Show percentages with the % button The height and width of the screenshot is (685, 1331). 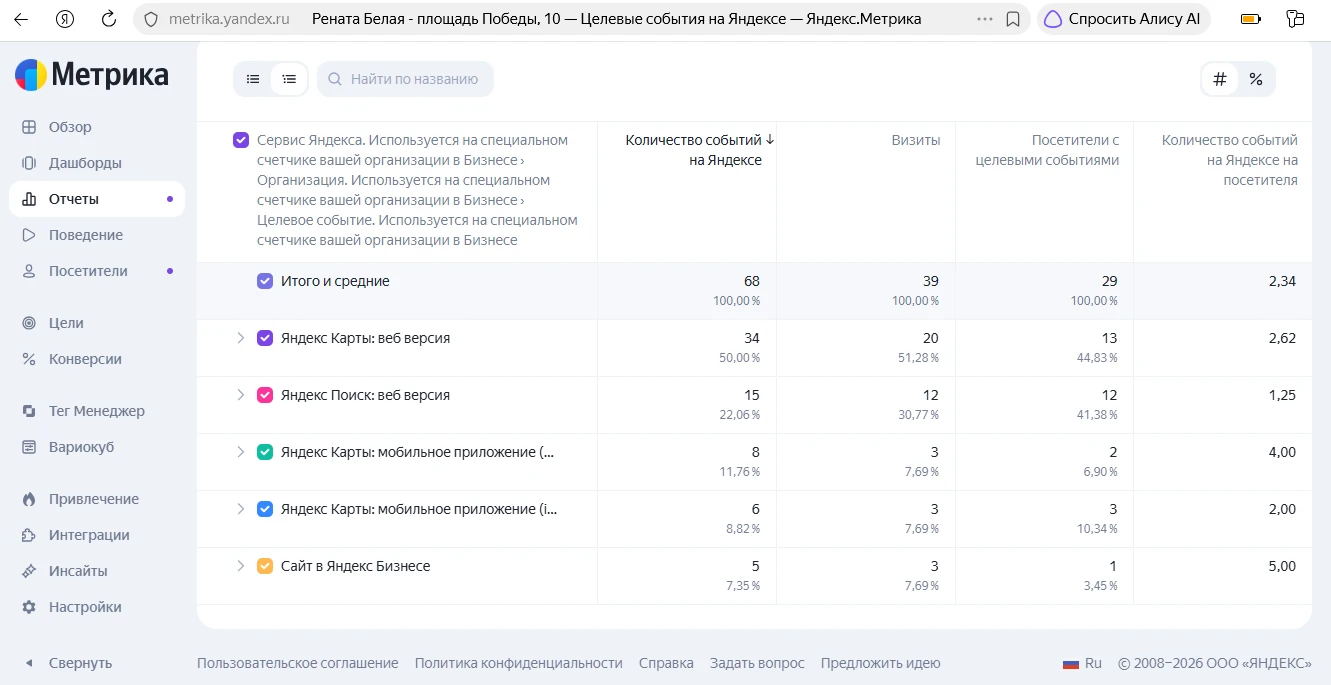[x=1256, y=79]
